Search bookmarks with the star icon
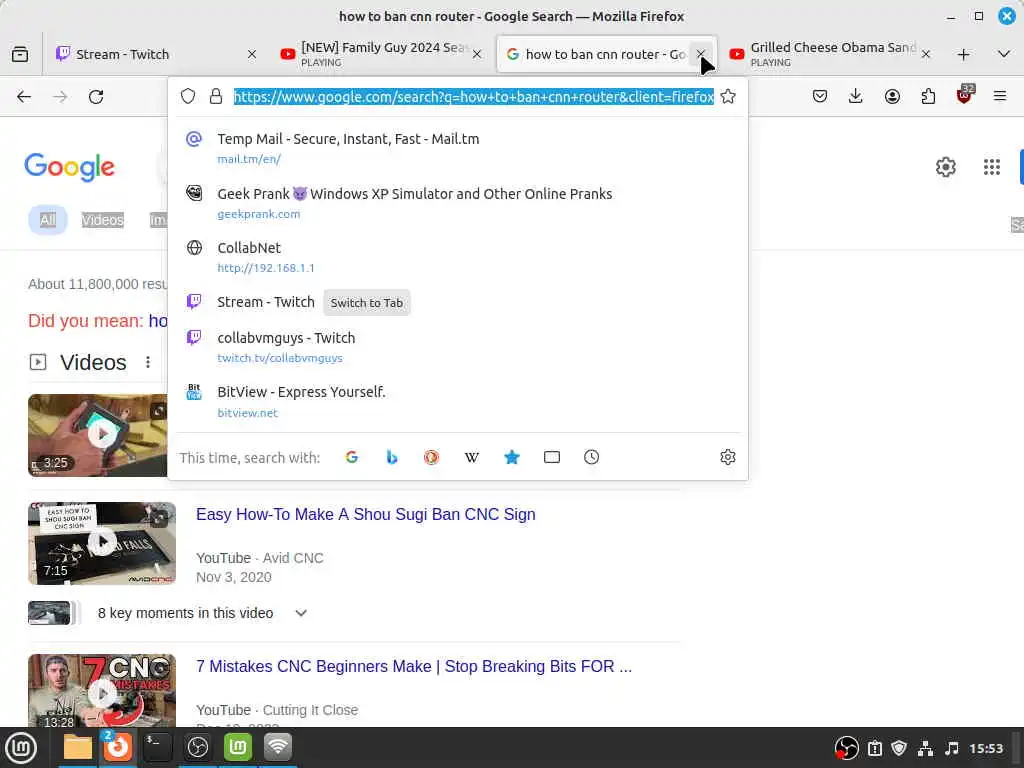 click(x=512, y=457)
